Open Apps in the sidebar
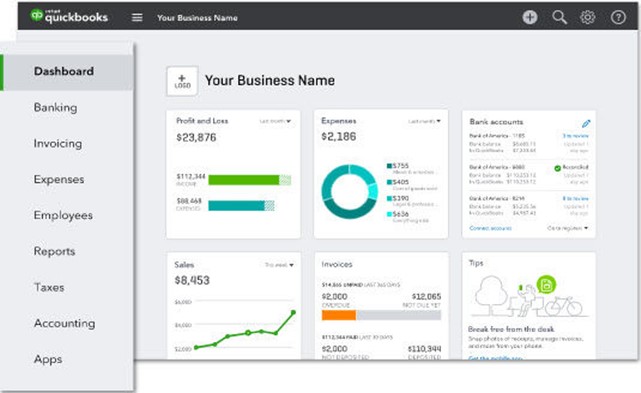This screenshot has width=641, height=393. [x=48, y=359]
